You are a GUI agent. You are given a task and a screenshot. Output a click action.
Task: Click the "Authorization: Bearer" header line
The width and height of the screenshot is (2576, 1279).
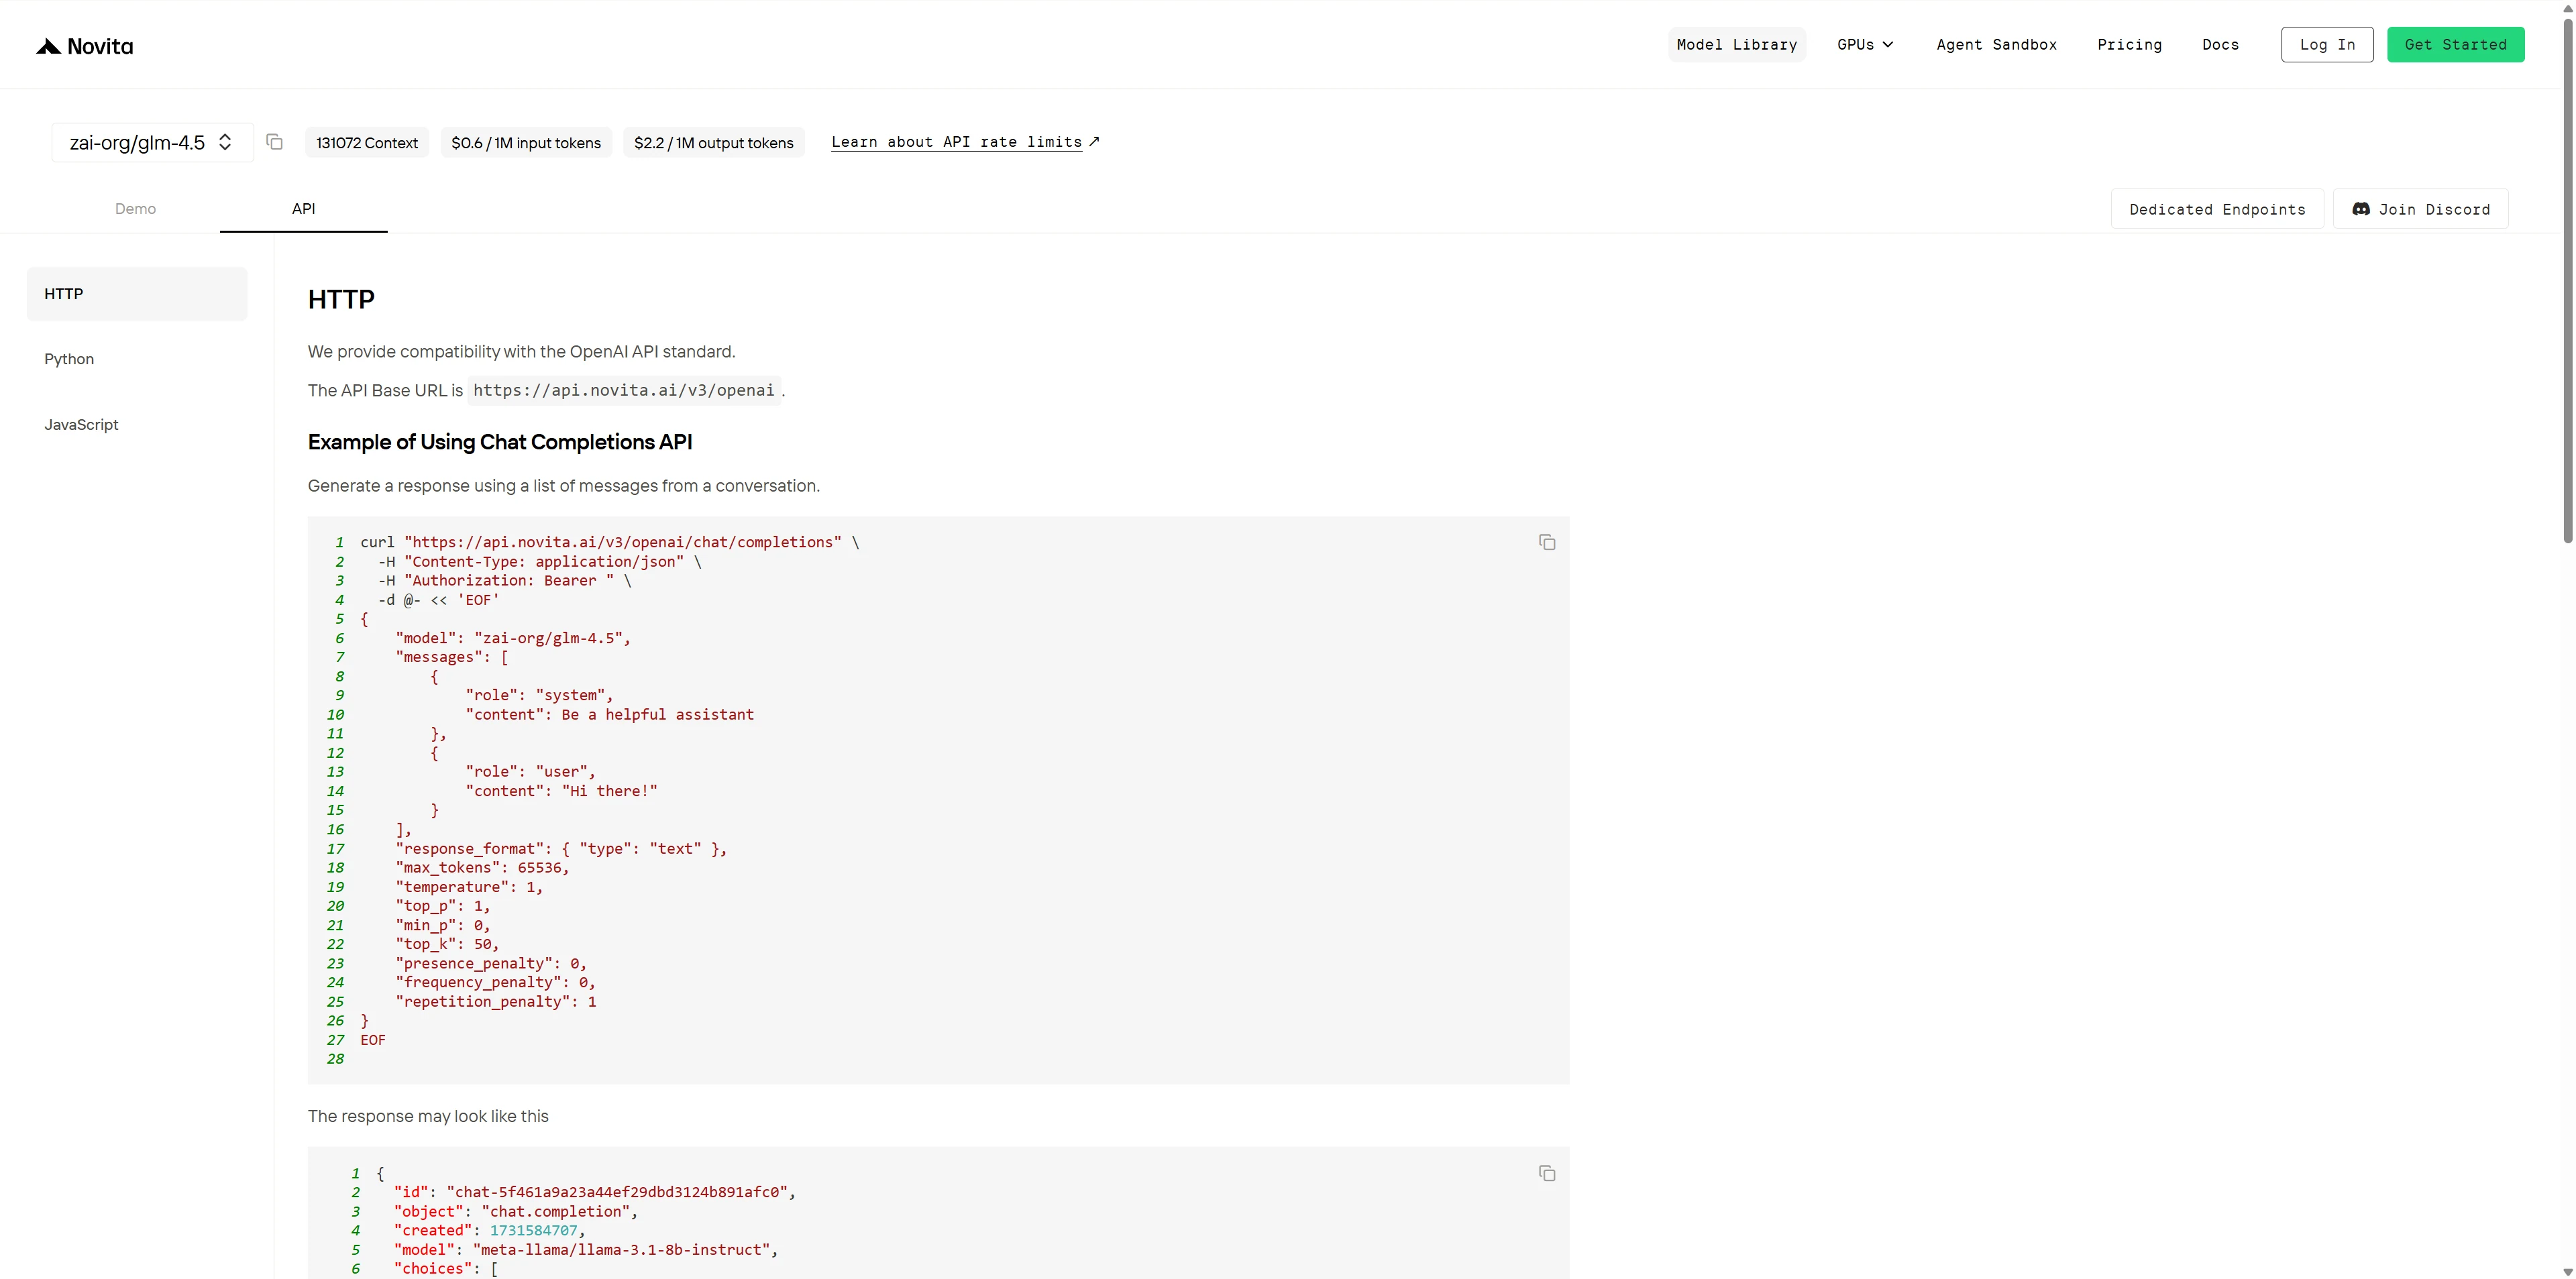(504, 581)
